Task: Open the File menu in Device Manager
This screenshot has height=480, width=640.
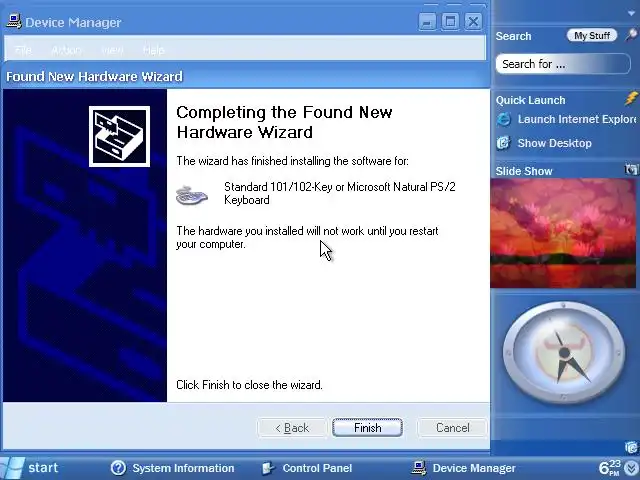Action: pyautogui.click(x=23, y=50)
